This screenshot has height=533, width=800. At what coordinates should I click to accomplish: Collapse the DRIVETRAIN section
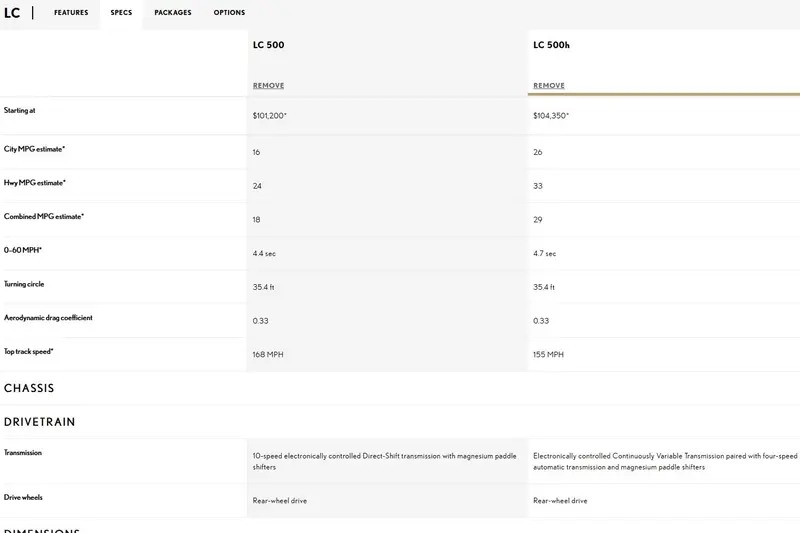tap(39, 422)
